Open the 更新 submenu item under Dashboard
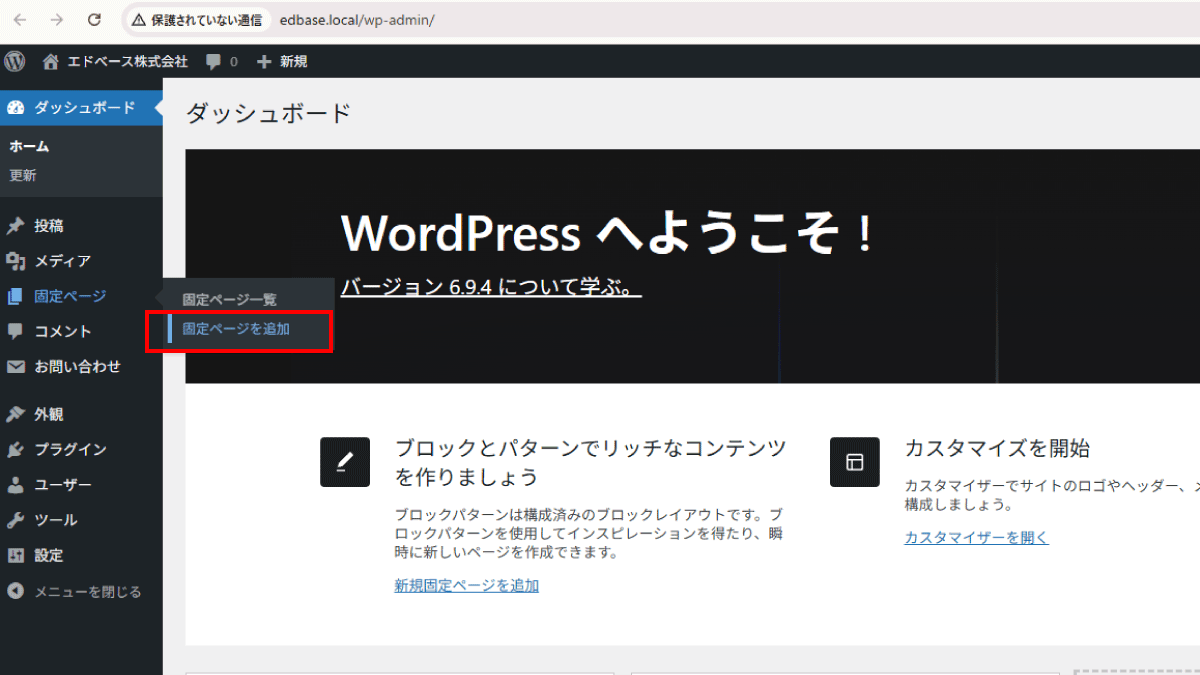This screenshot has width=1200, height=675. 23,175
